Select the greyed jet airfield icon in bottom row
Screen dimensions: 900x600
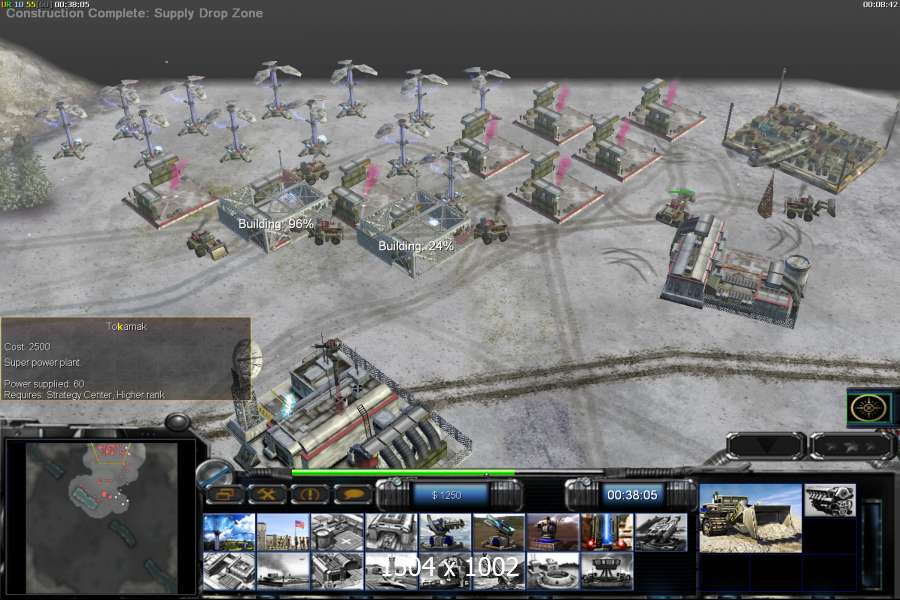point(391,571)
